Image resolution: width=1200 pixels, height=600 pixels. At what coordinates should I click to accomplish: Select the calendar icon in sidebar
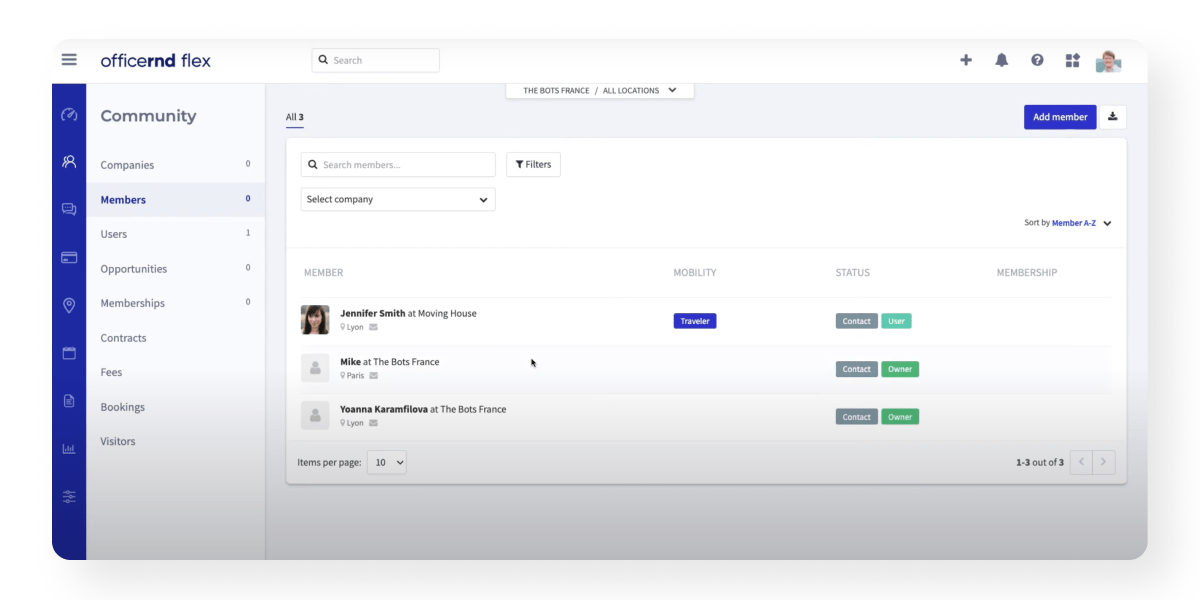[x=69, y=353]
